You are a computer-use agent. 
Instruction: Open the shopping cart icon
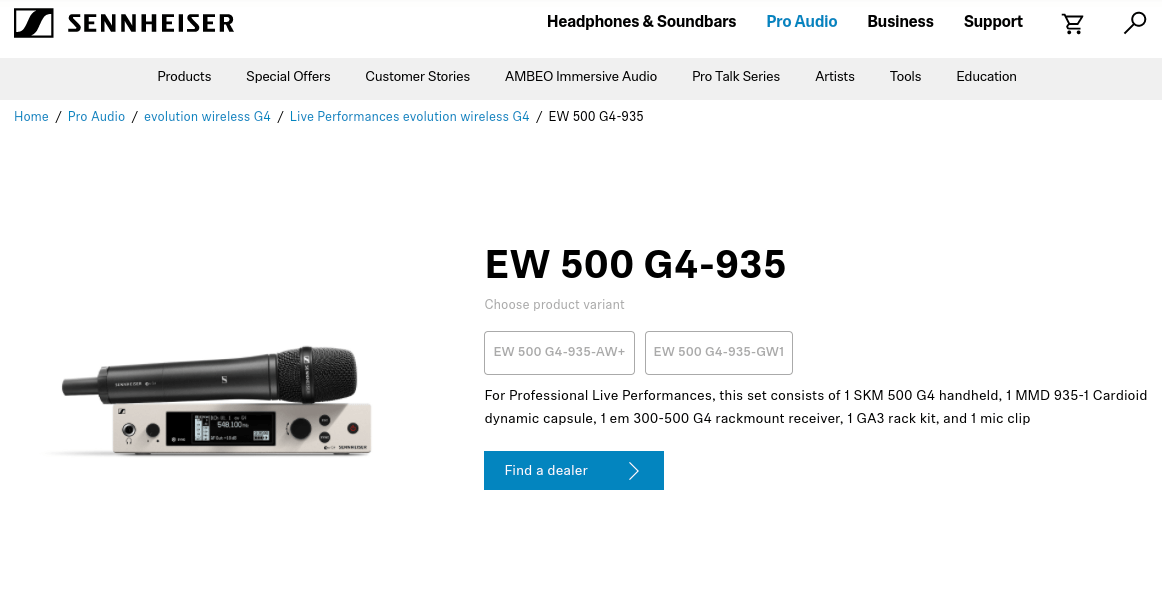(x=1072, y=24)
